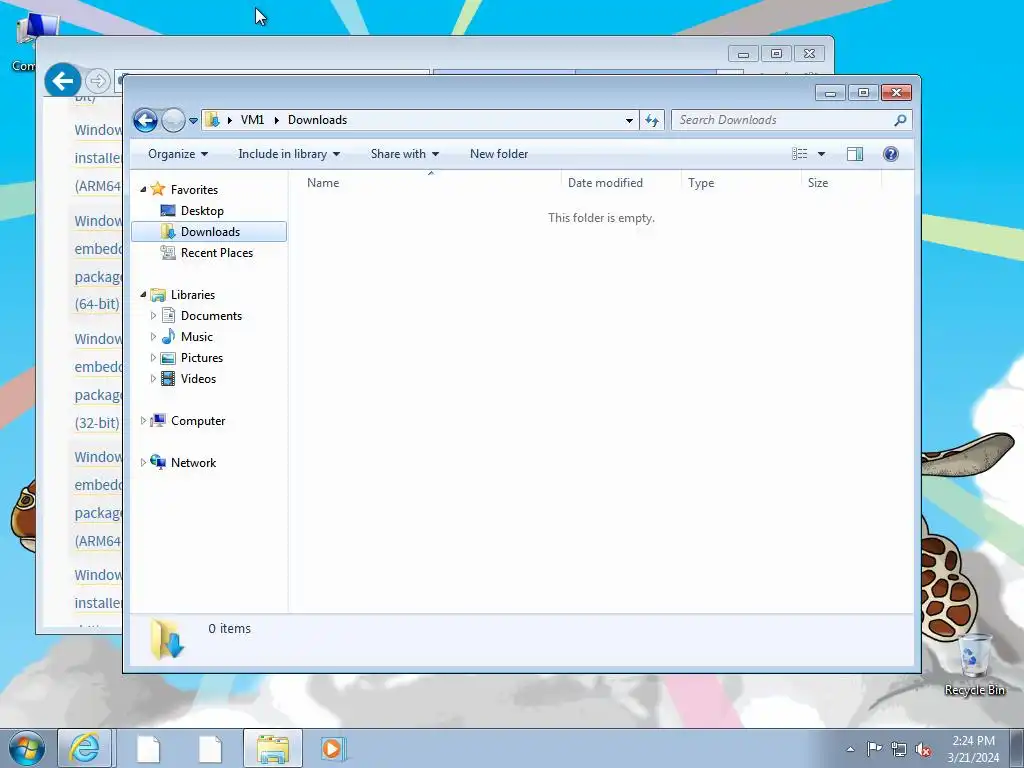Viewport: 1024px width, 768px height.
Task: Show hidden tray icons
Action: click(x=850, y=749)
